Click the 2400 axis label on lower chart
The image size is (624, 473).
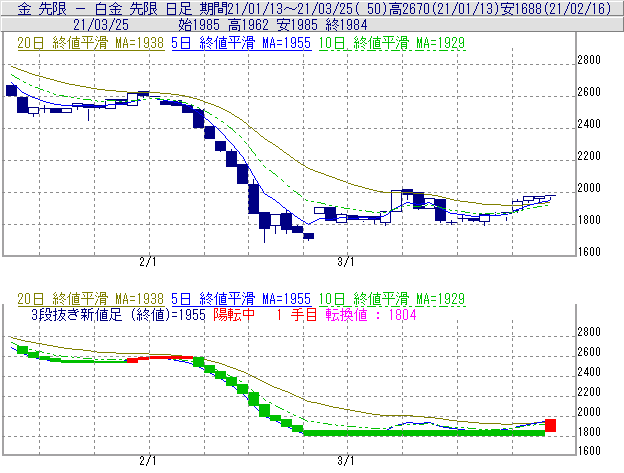click(x=589, y=372)
